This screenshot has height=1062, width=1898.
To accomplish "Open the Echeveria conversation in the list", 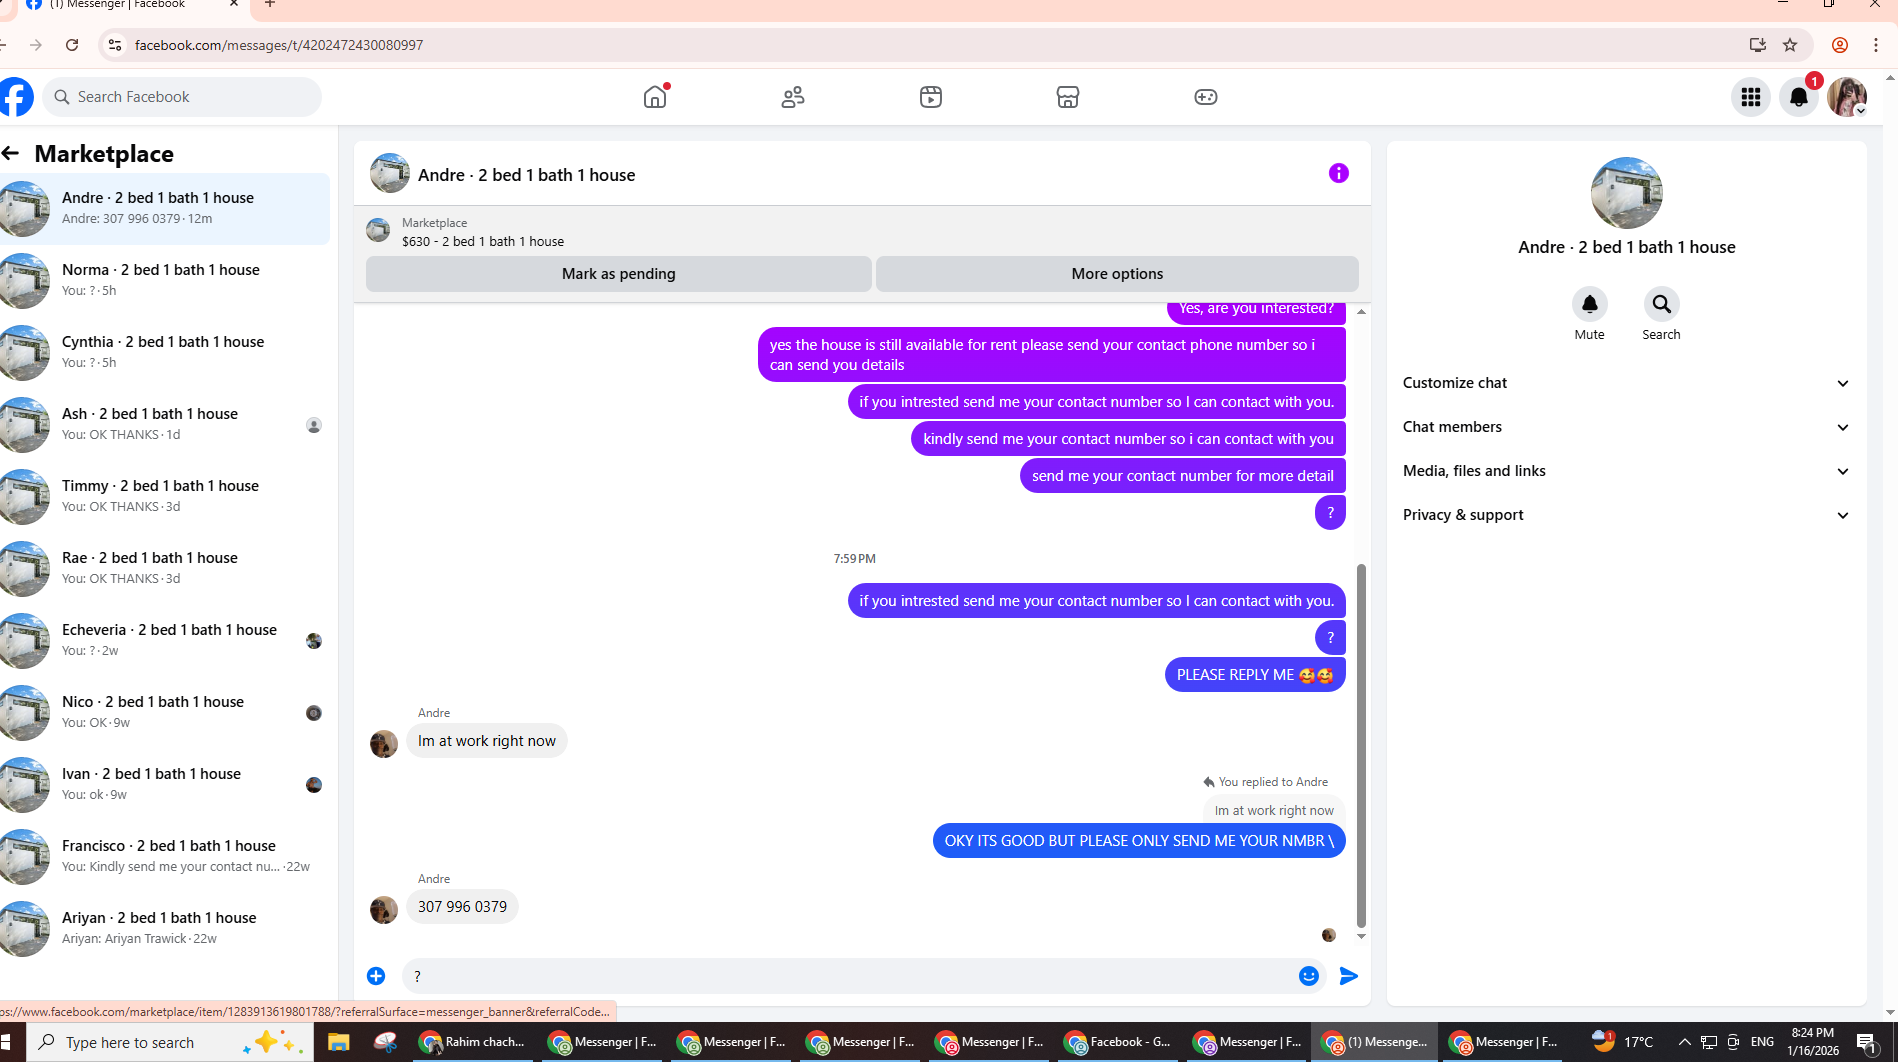I will [165, 640].
